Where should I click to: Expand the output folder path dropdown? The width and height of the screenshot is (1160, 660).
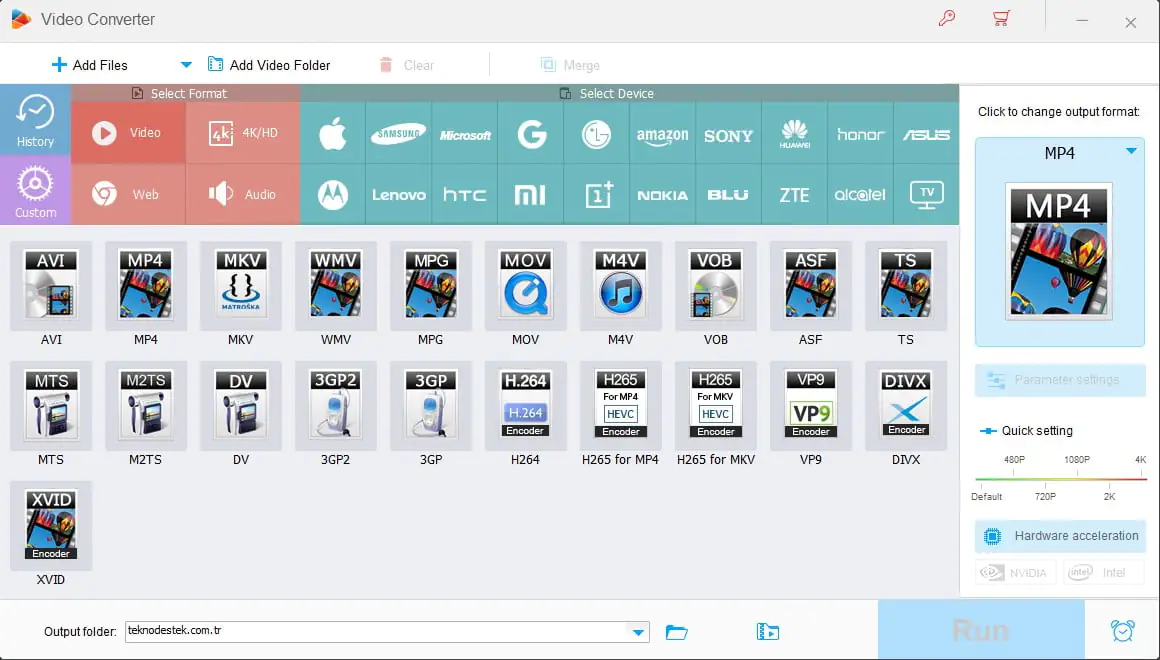click(637, 632)
